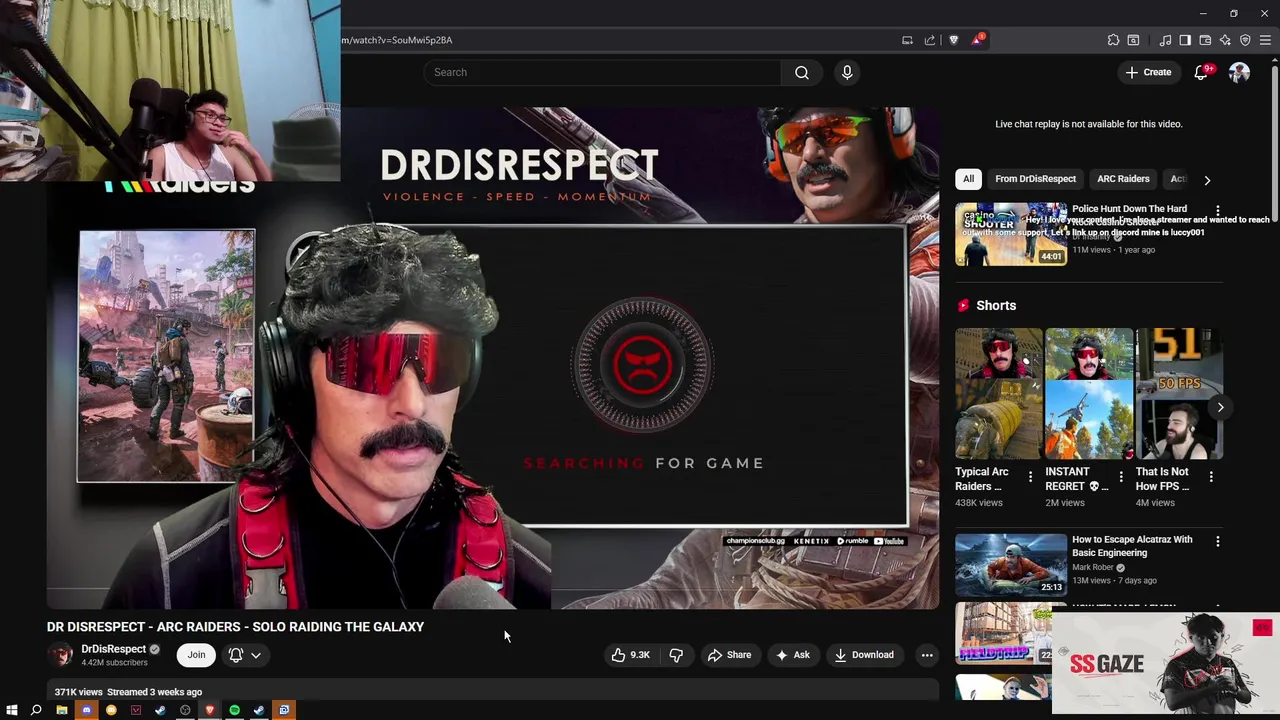Viewport: 1280px width, 720px height.
Task: Click the Share button
Action: pyautogui.click(x=729, y=655)
